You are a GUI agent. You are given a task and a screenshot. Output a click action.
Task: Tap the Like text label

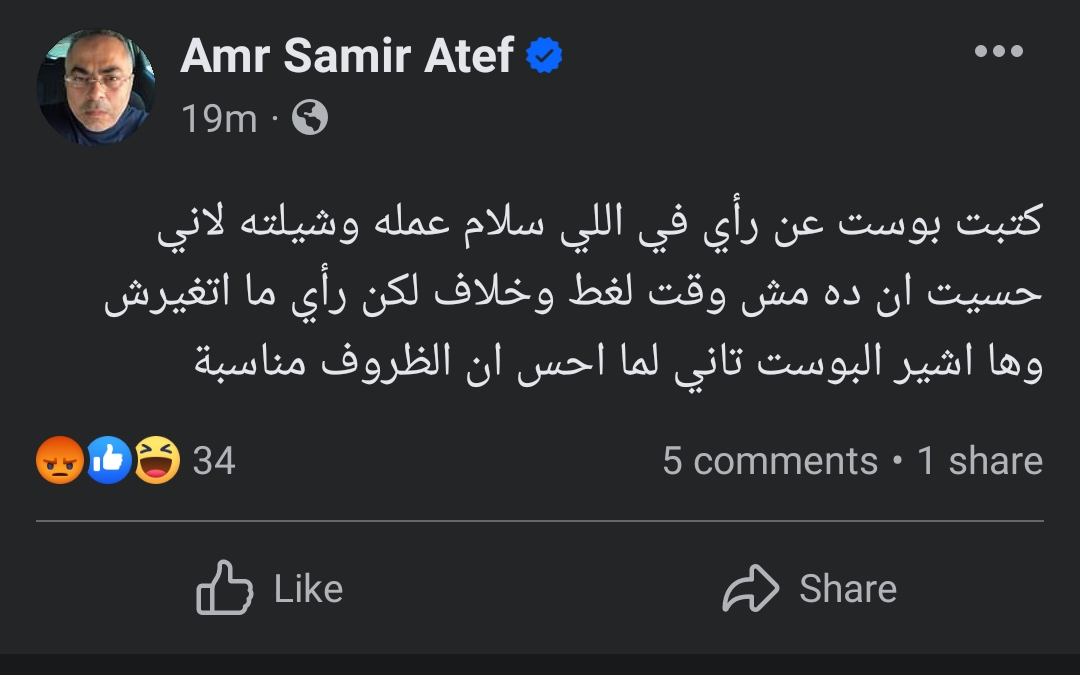tap(308, 589)
